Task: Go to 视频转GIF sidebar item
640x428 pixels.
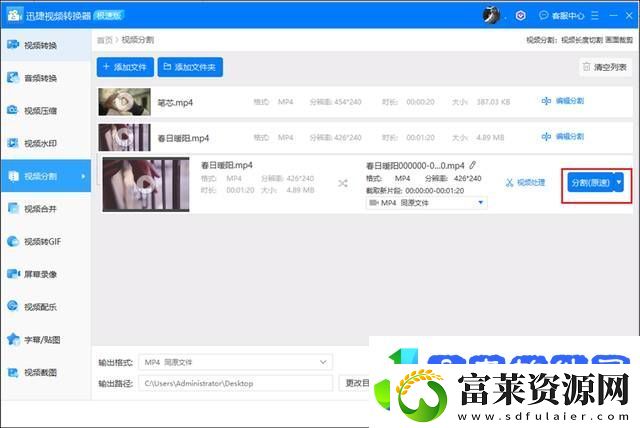Action: tap(45, 241)
